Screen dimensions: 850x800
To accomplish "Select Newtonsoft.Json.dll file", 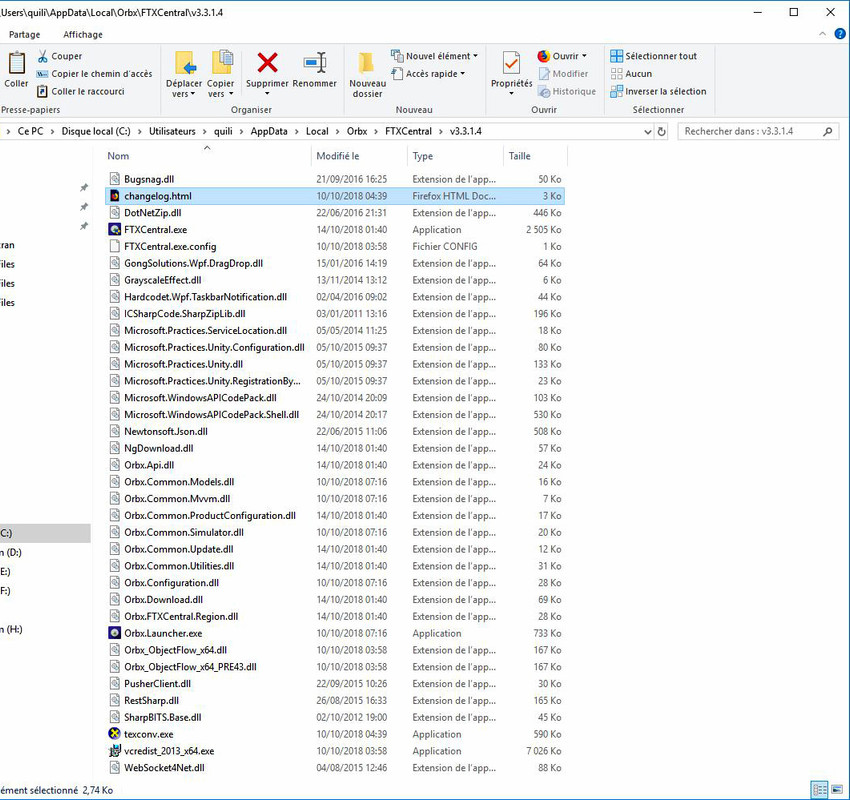I will 166,431.
